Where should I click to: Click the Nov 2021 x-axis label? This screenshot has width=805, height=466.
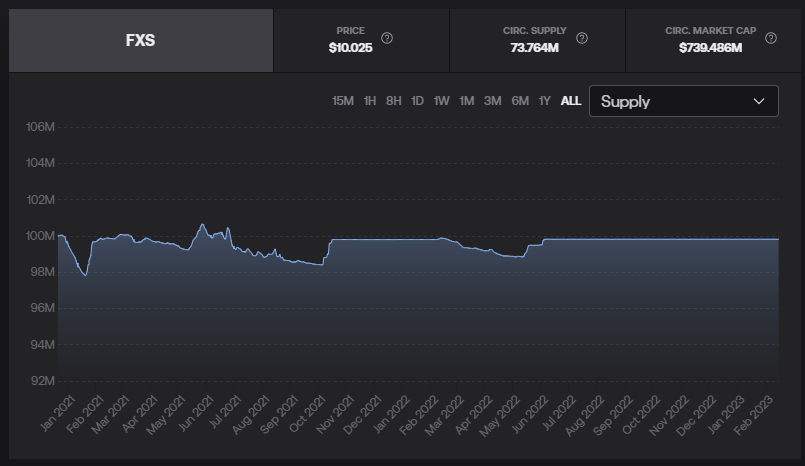[x=335, y=415]
